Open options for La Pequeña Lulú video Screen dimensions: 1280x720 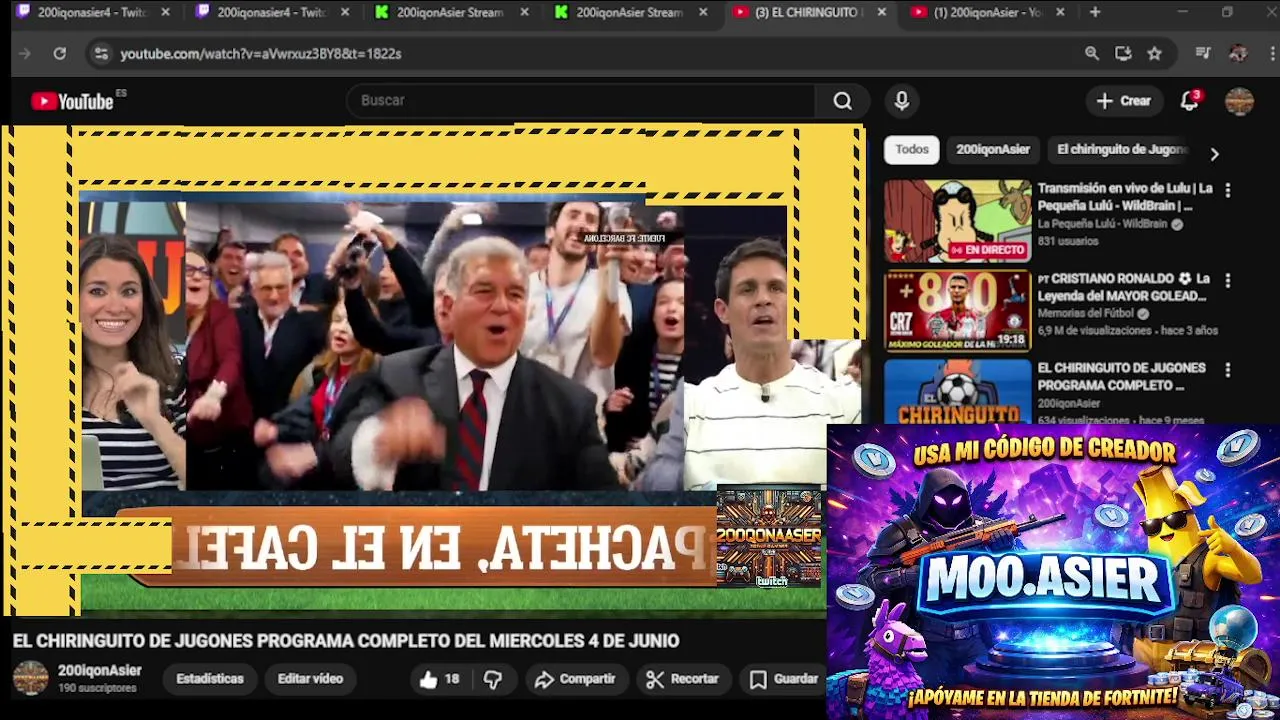coord(1228,190)
